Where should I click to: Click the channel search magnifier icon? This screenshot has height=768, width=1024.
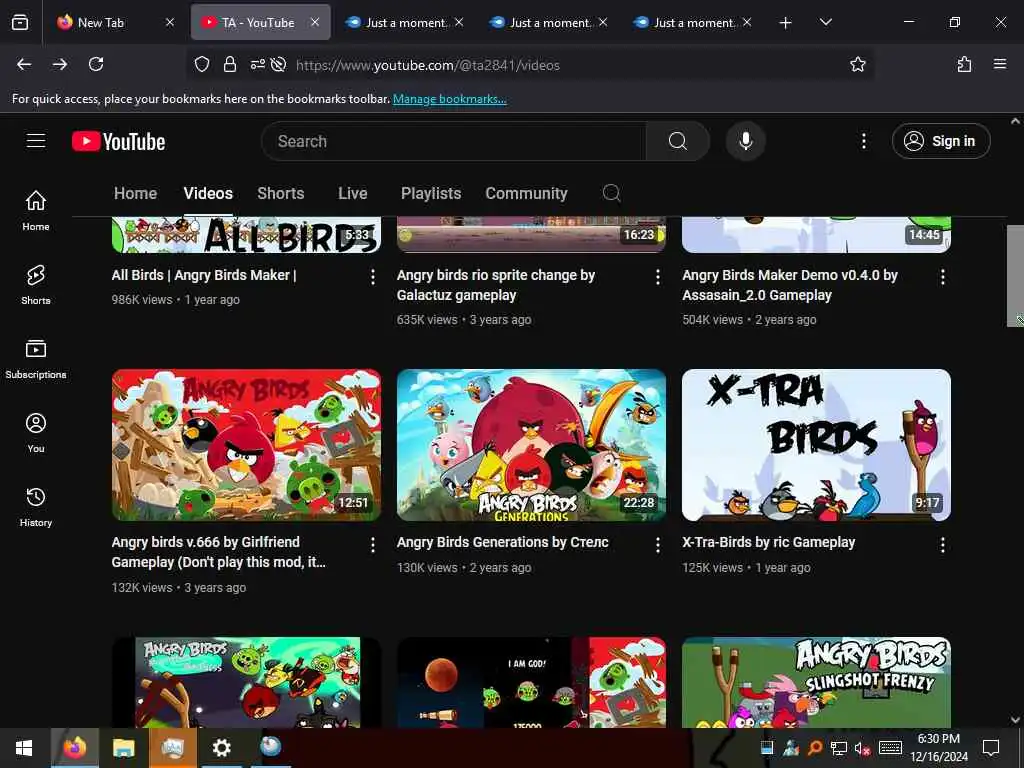click(611, 193)
